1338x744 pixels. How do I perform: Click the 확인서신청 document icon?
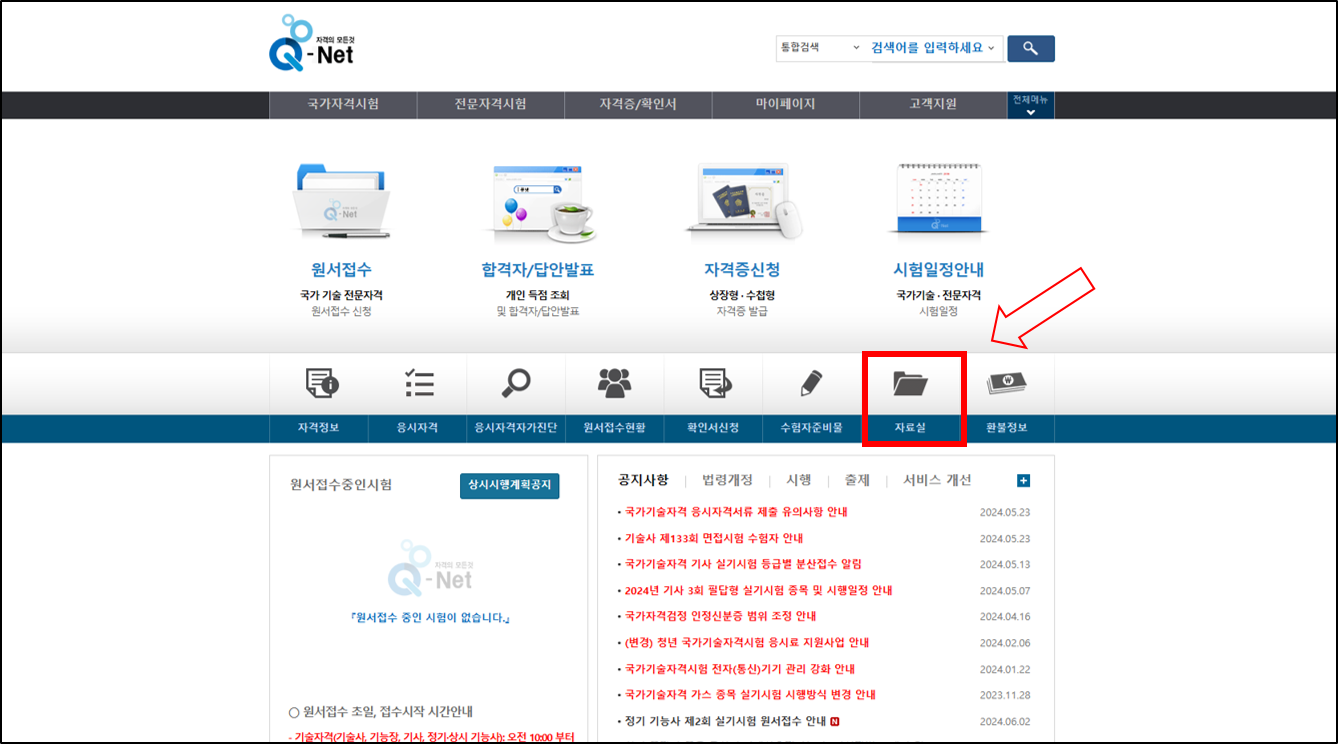712,383
